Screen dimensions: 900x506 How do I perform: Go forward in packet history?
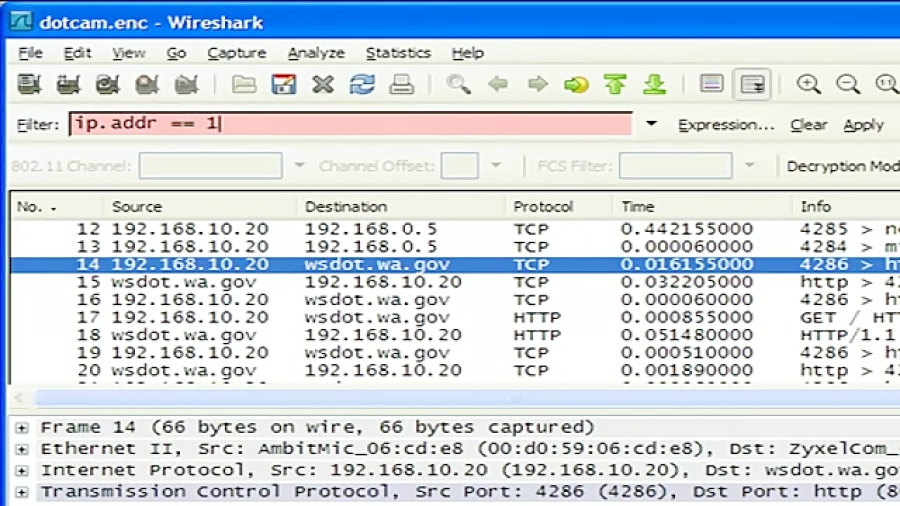click(x=537, y=84)
